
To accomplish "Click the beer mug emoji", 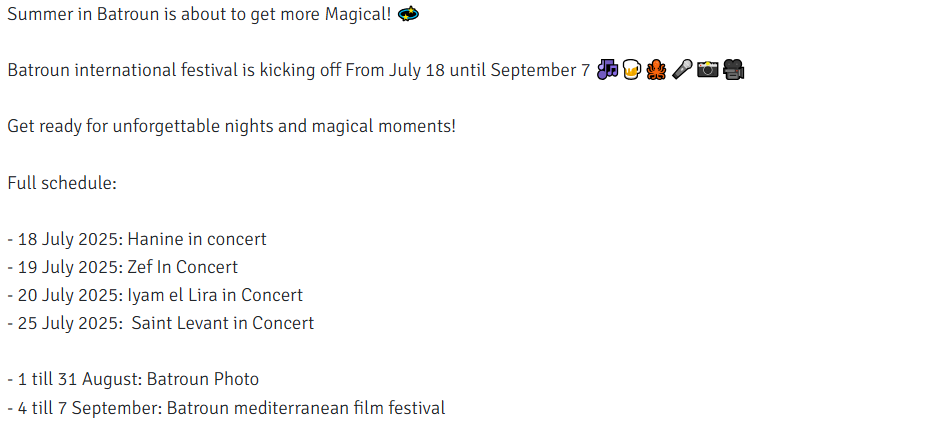I will tap(631, 70).
